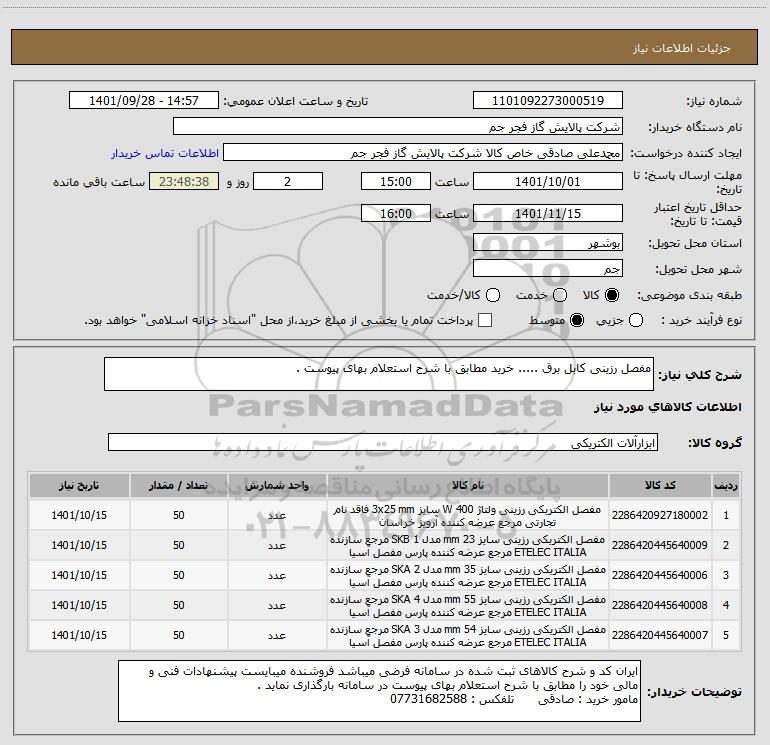The image size is (770, 745).
Task: Open the buyer contact information link
Action: 165,153
